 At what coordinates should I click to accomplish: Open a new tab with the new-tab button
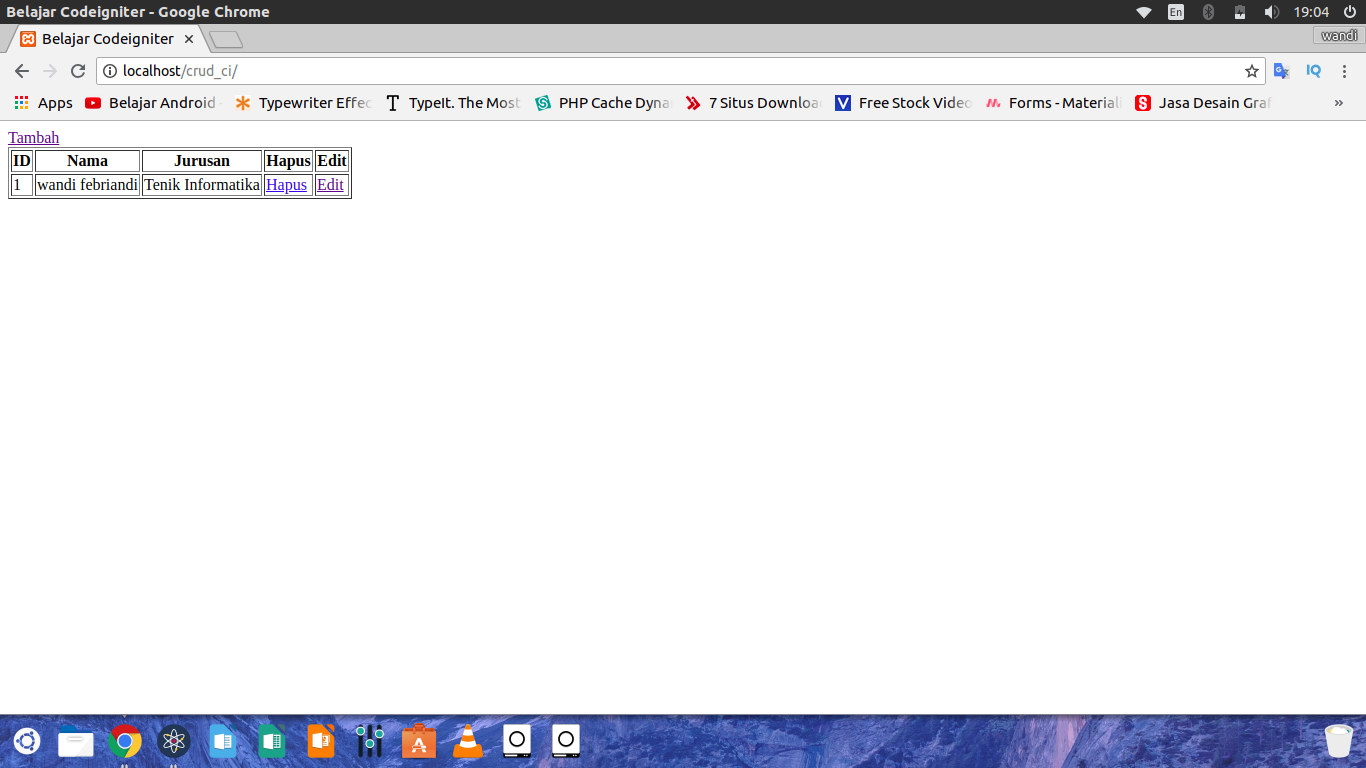tap(226, 40)
